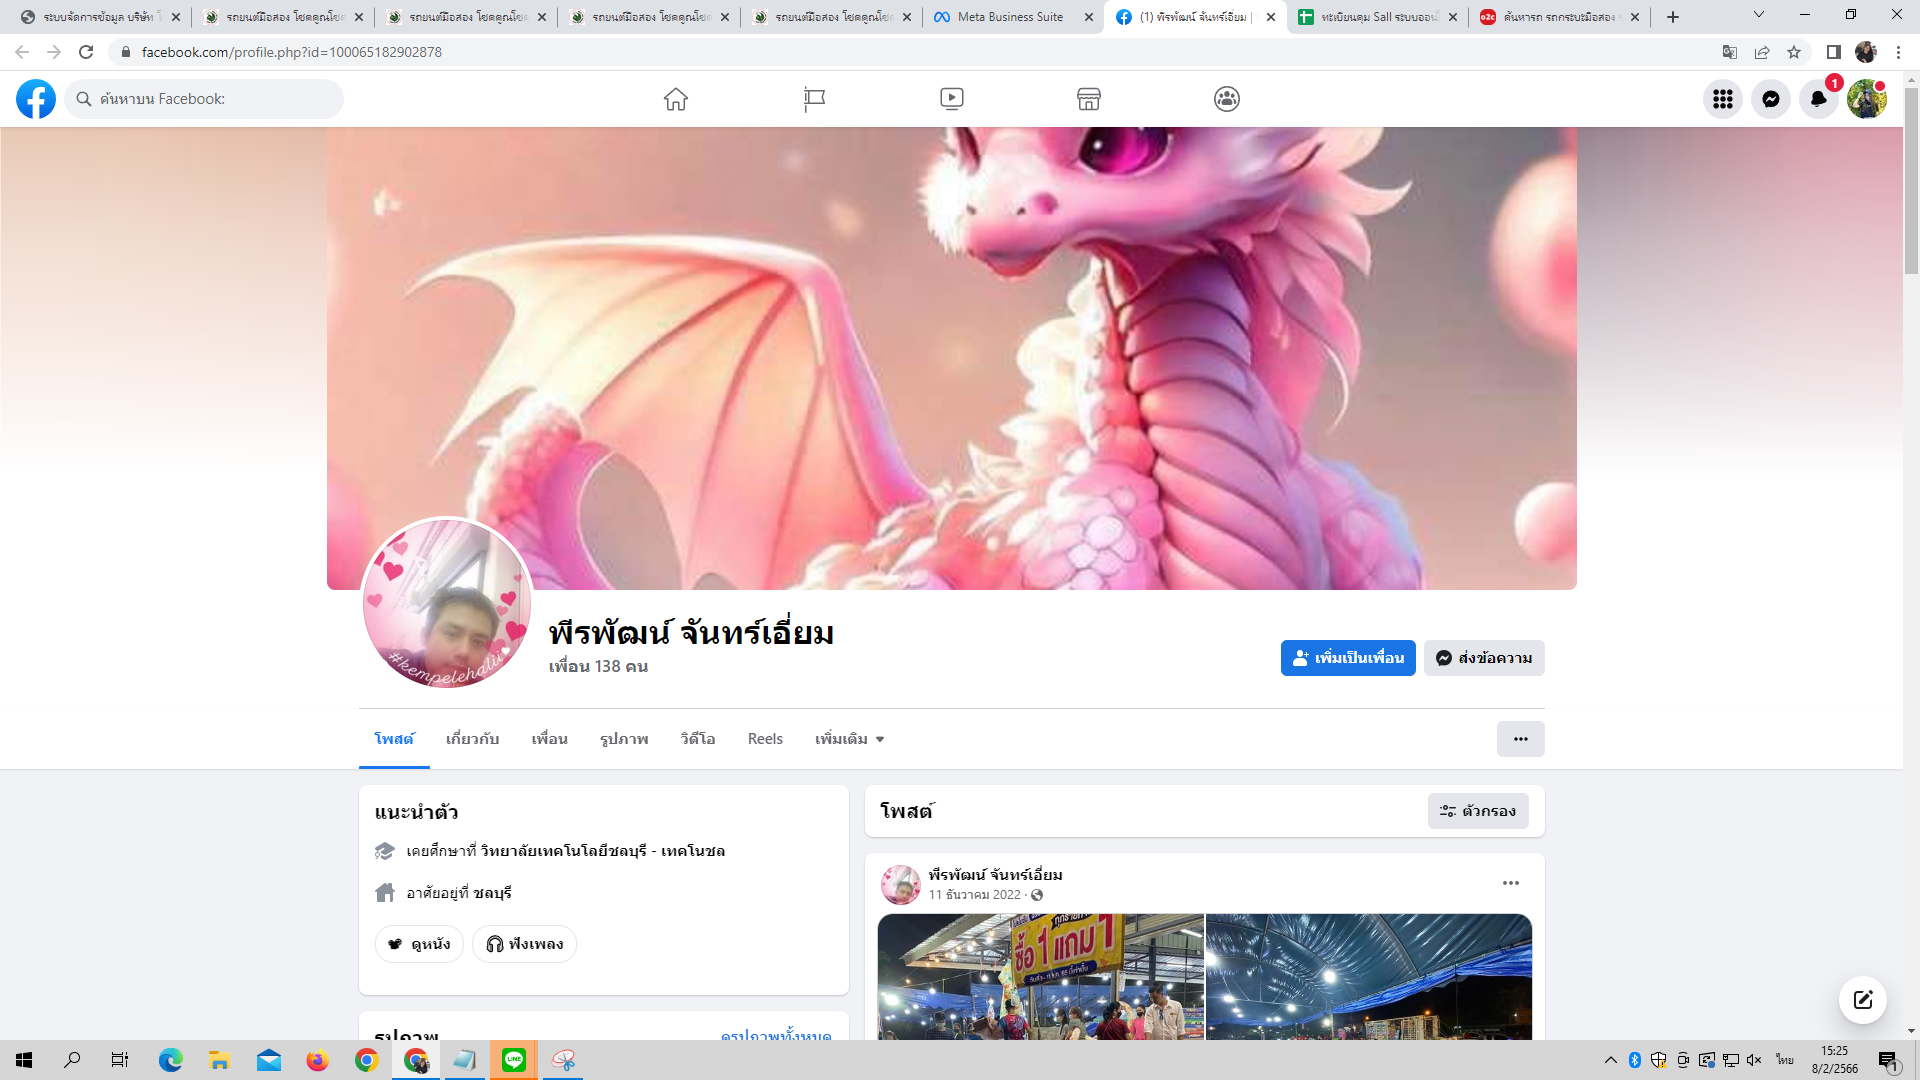Click ส่งข้อความ message button
The height and width of the screenshot is (1080, 1920).
tap(1484, 658)
